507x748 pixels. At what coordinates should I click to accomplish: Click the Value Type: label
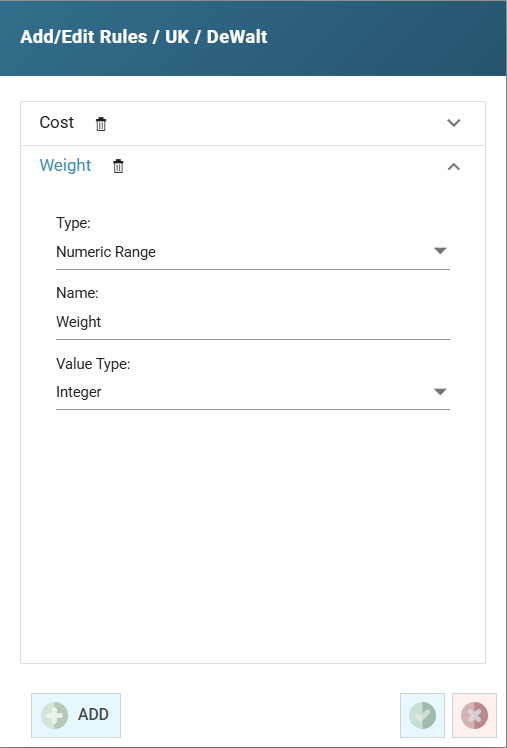[x=93, y=364]
